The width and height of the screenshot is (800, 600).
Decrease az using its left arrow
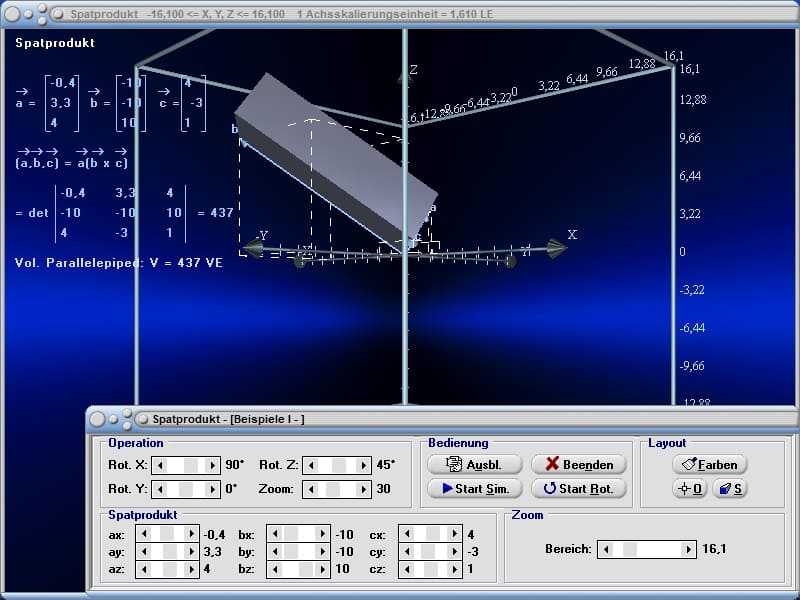[144, 569]
